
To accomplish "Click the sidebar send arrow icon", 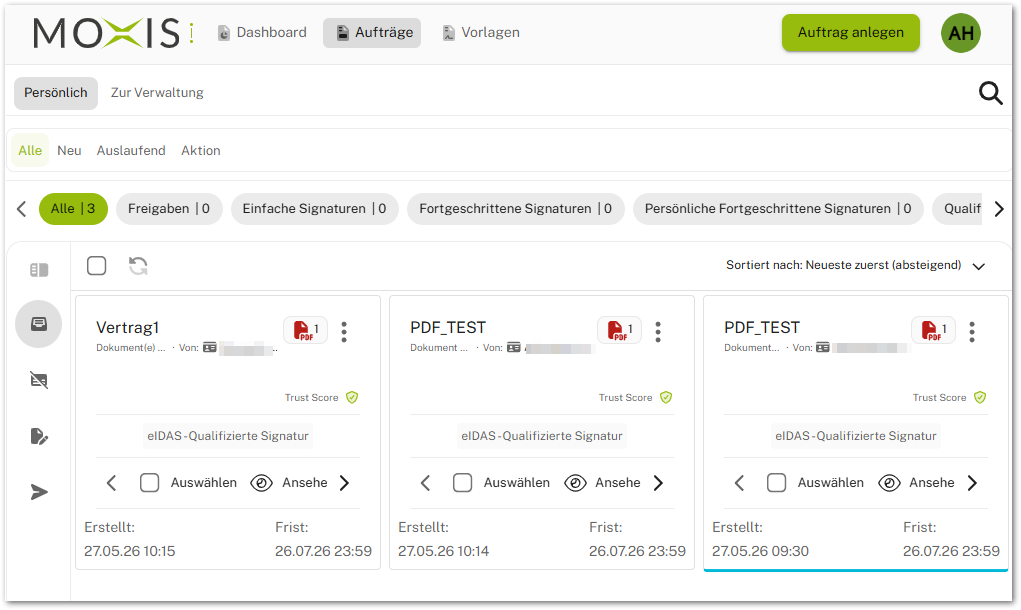I will click(39, 492).
